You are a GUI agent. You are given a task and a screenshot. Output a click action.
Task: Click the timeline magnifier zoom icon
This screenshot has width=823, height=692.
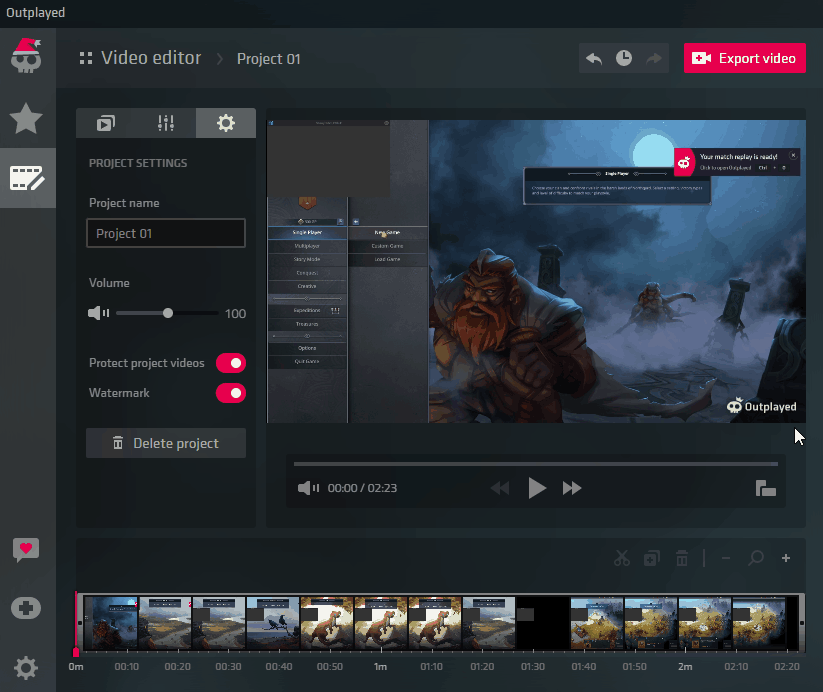coord(756,558)
